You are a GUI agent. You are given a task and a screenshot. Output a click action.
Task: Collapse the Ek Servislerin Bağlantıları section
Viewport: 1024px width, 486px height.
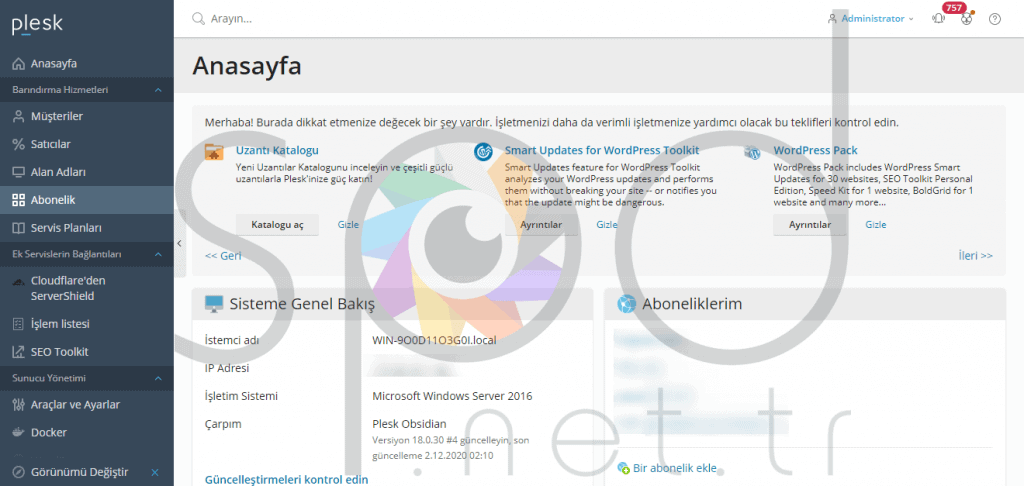158,254
